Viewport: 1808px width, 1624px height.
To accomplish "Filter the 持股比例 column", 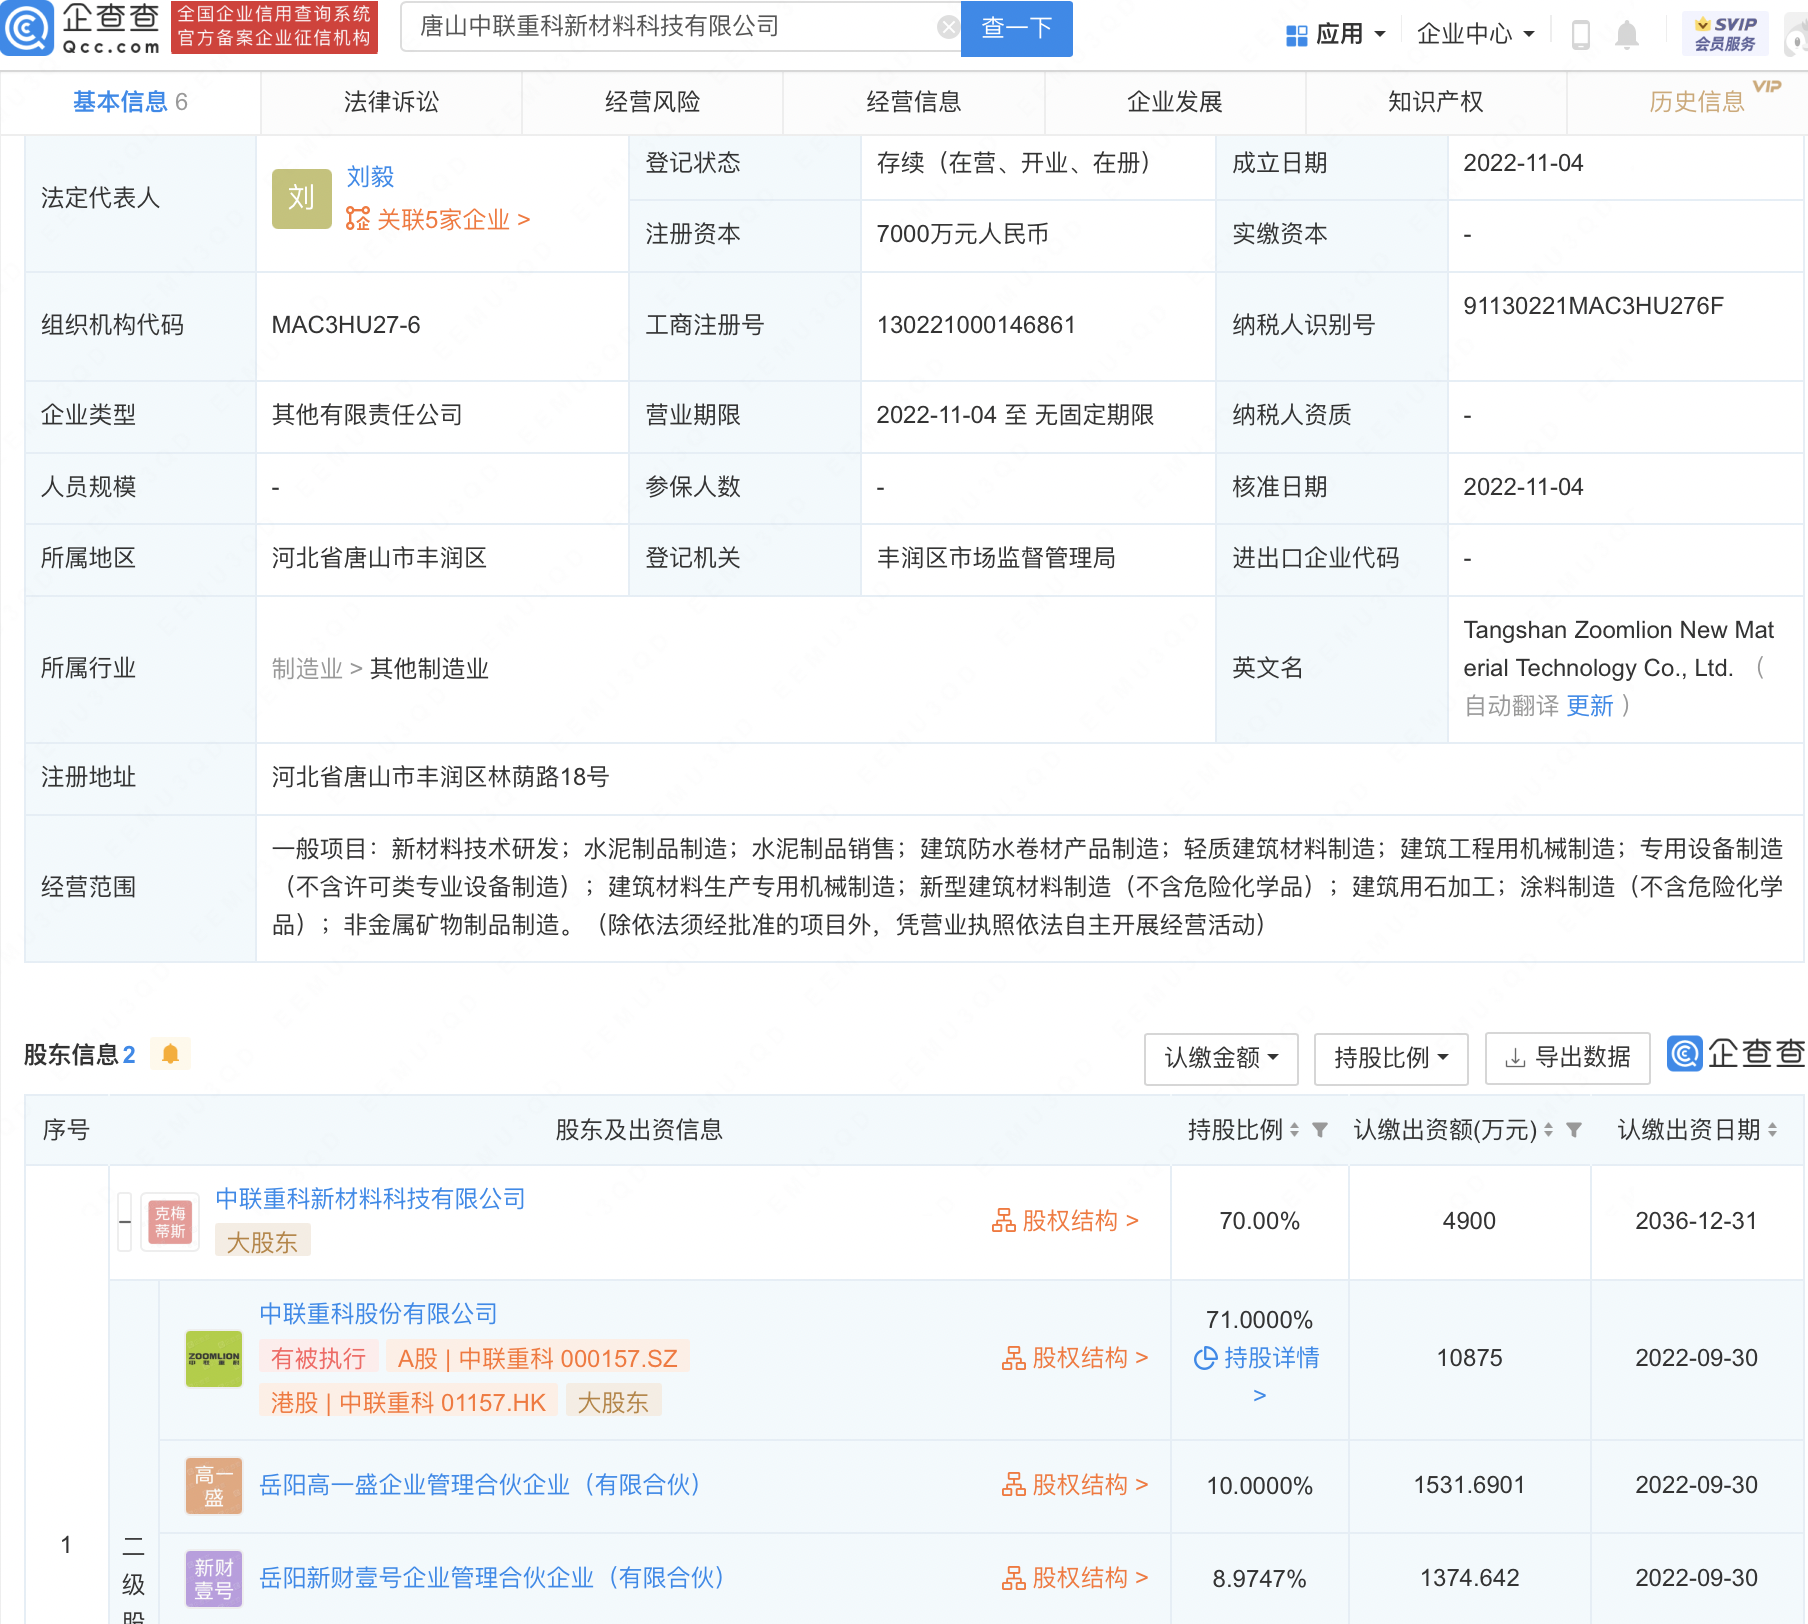I will click(1320, 1130).
